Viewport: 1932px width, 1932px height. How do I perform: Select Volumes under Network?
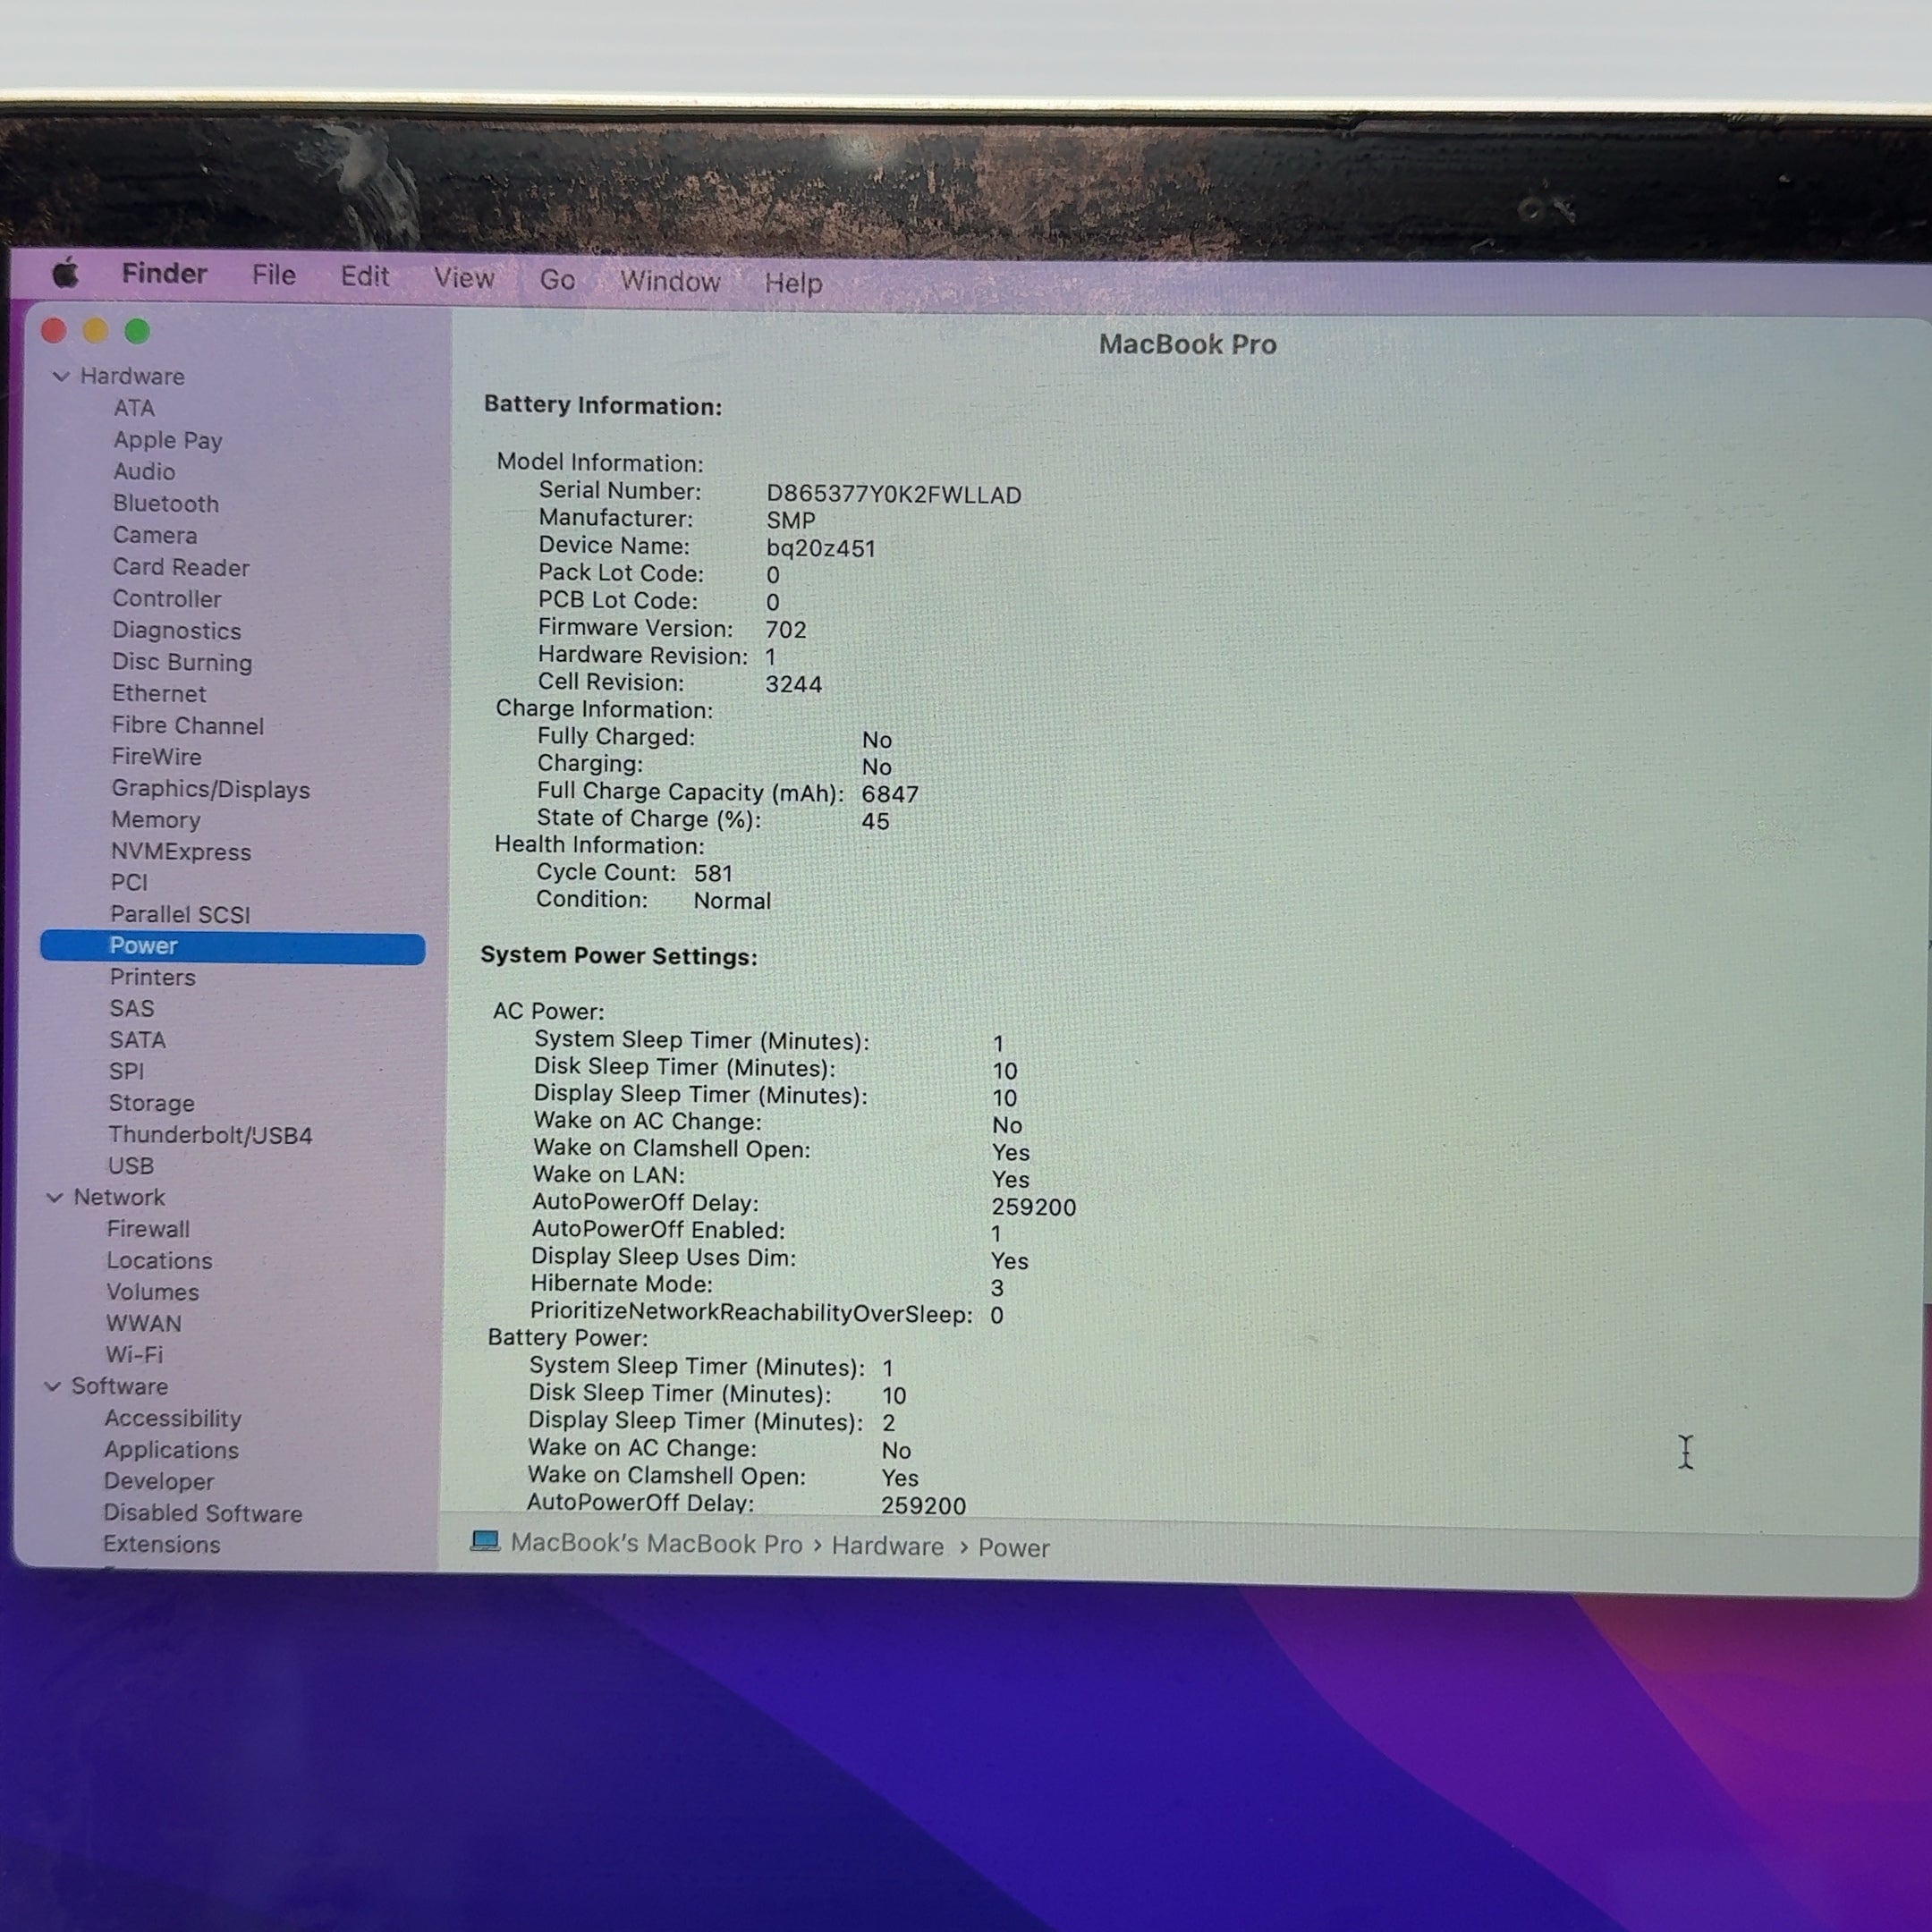pyautogui.click(x=153, y=1292)
